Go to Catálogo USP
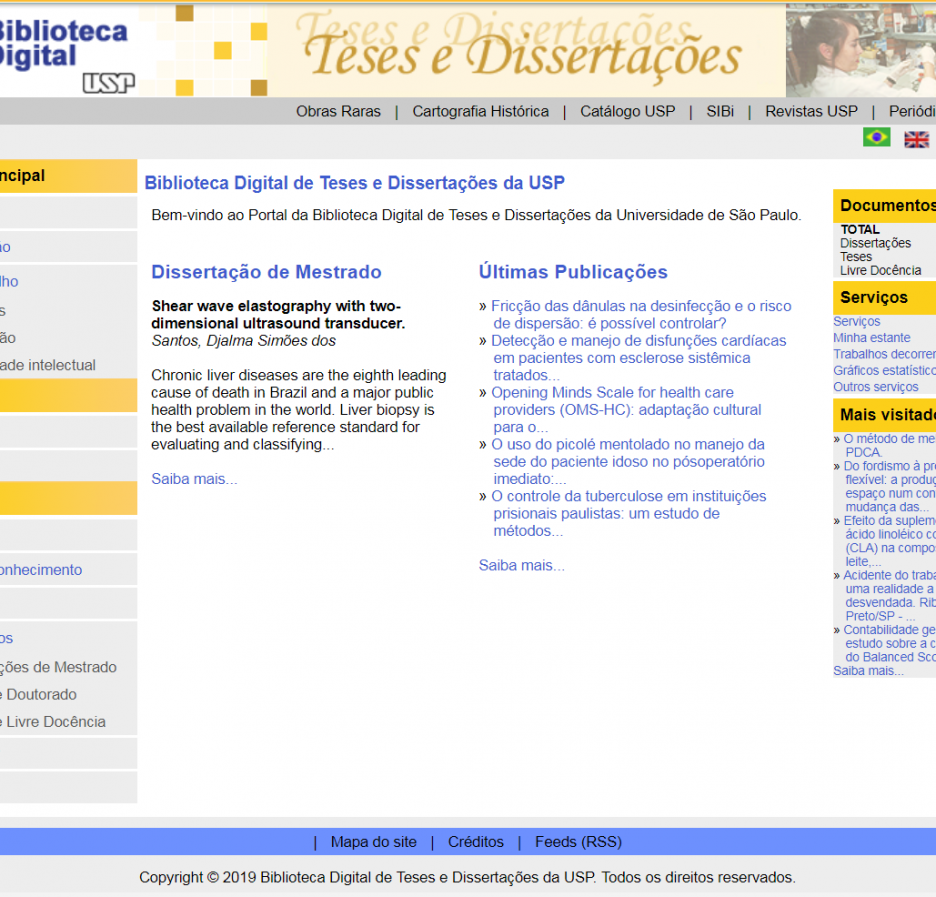Image resolution: width=936 pixels, height=897 pixels. [x=627, y=112]
